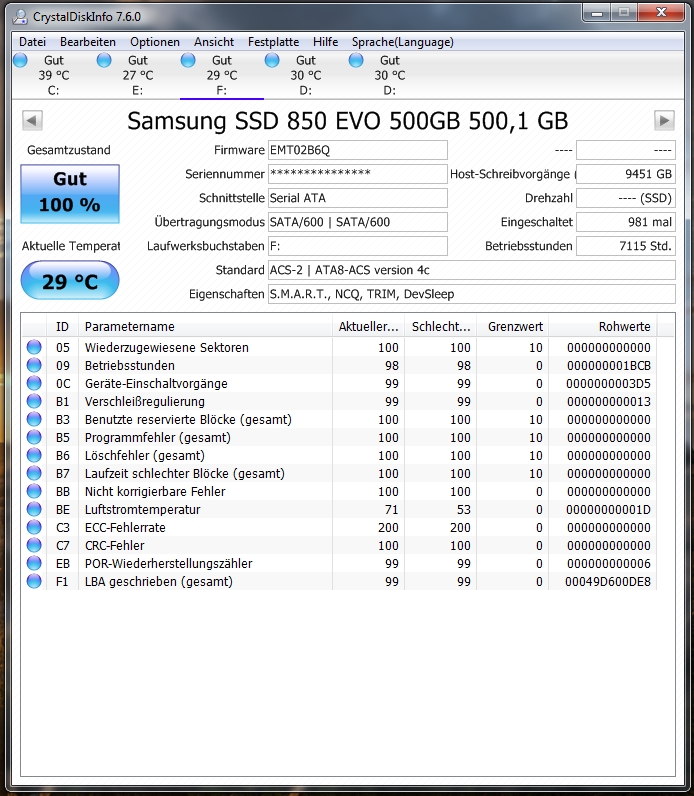Click the blue orb of row 09
This screenshot has width=694, height=796.
coord(34,366)
